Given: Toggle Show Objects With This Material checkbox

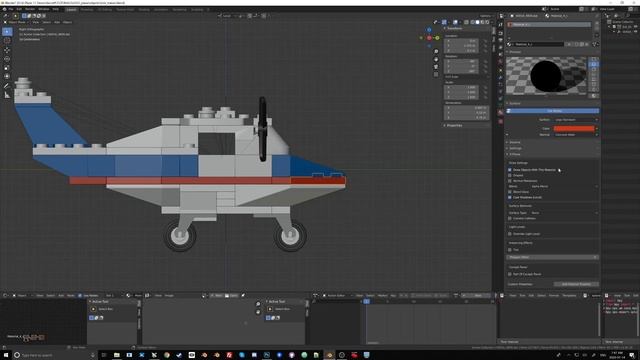Looking at the screenshot, I should [x=510, y=170].
